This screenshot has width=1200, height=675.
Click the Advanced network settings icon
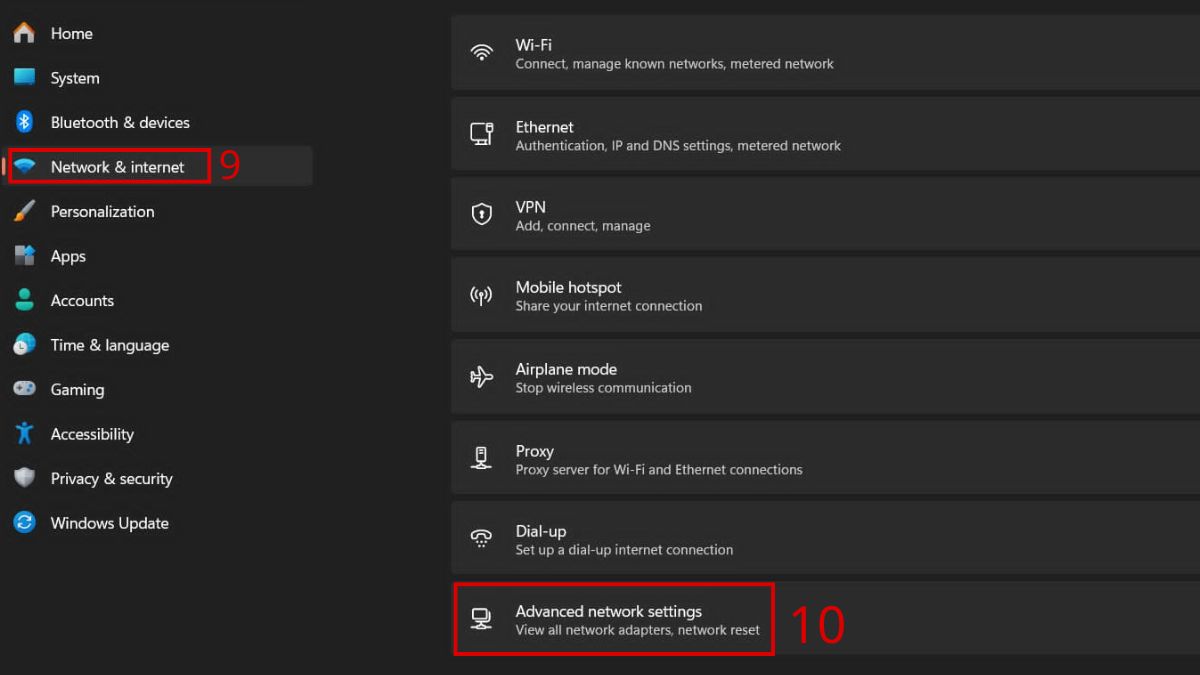(482, 619)
